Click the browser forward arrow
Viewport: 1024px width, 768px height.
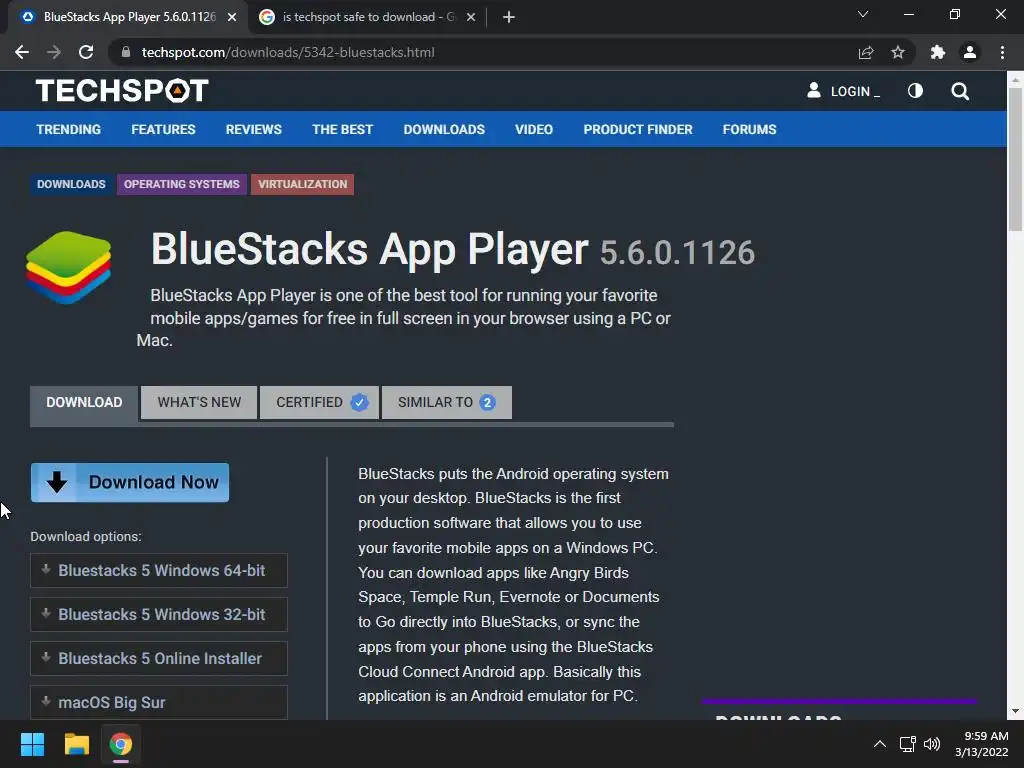(54, 52)
